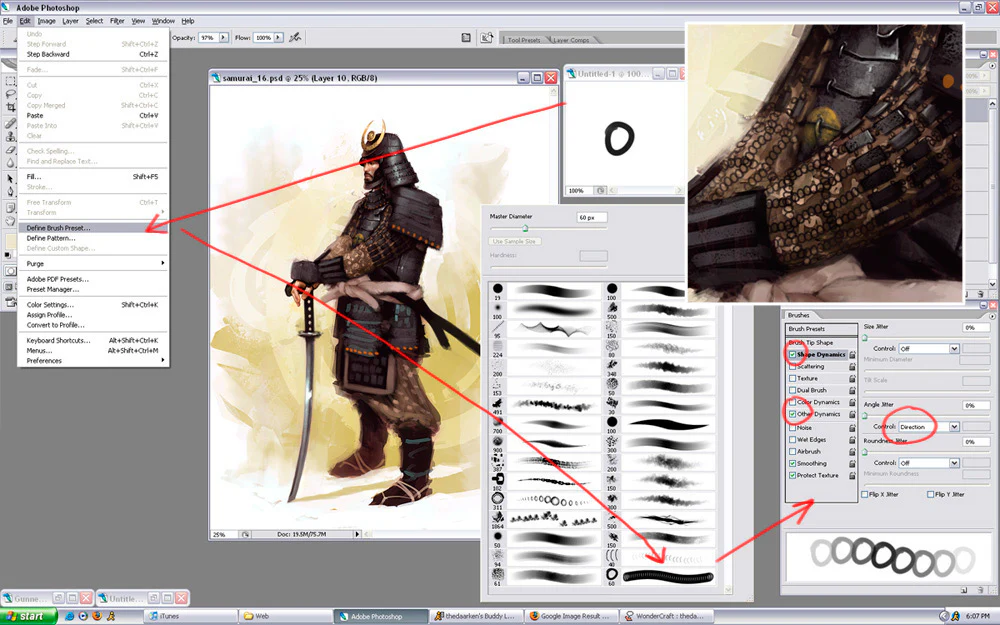
Task: Click the airbrush icon beside Flow
Action: (x=295, y=38)
